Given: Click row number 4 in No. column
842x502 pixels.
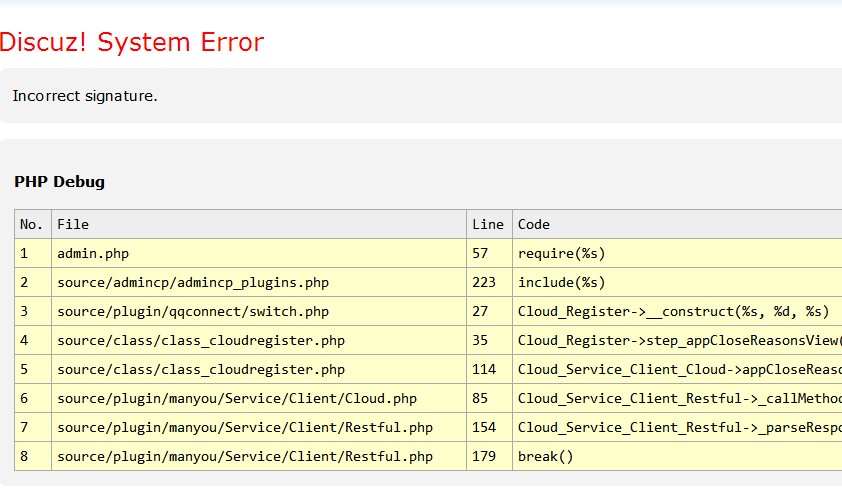Looking at the screenshot, I should tap(33, 340).
